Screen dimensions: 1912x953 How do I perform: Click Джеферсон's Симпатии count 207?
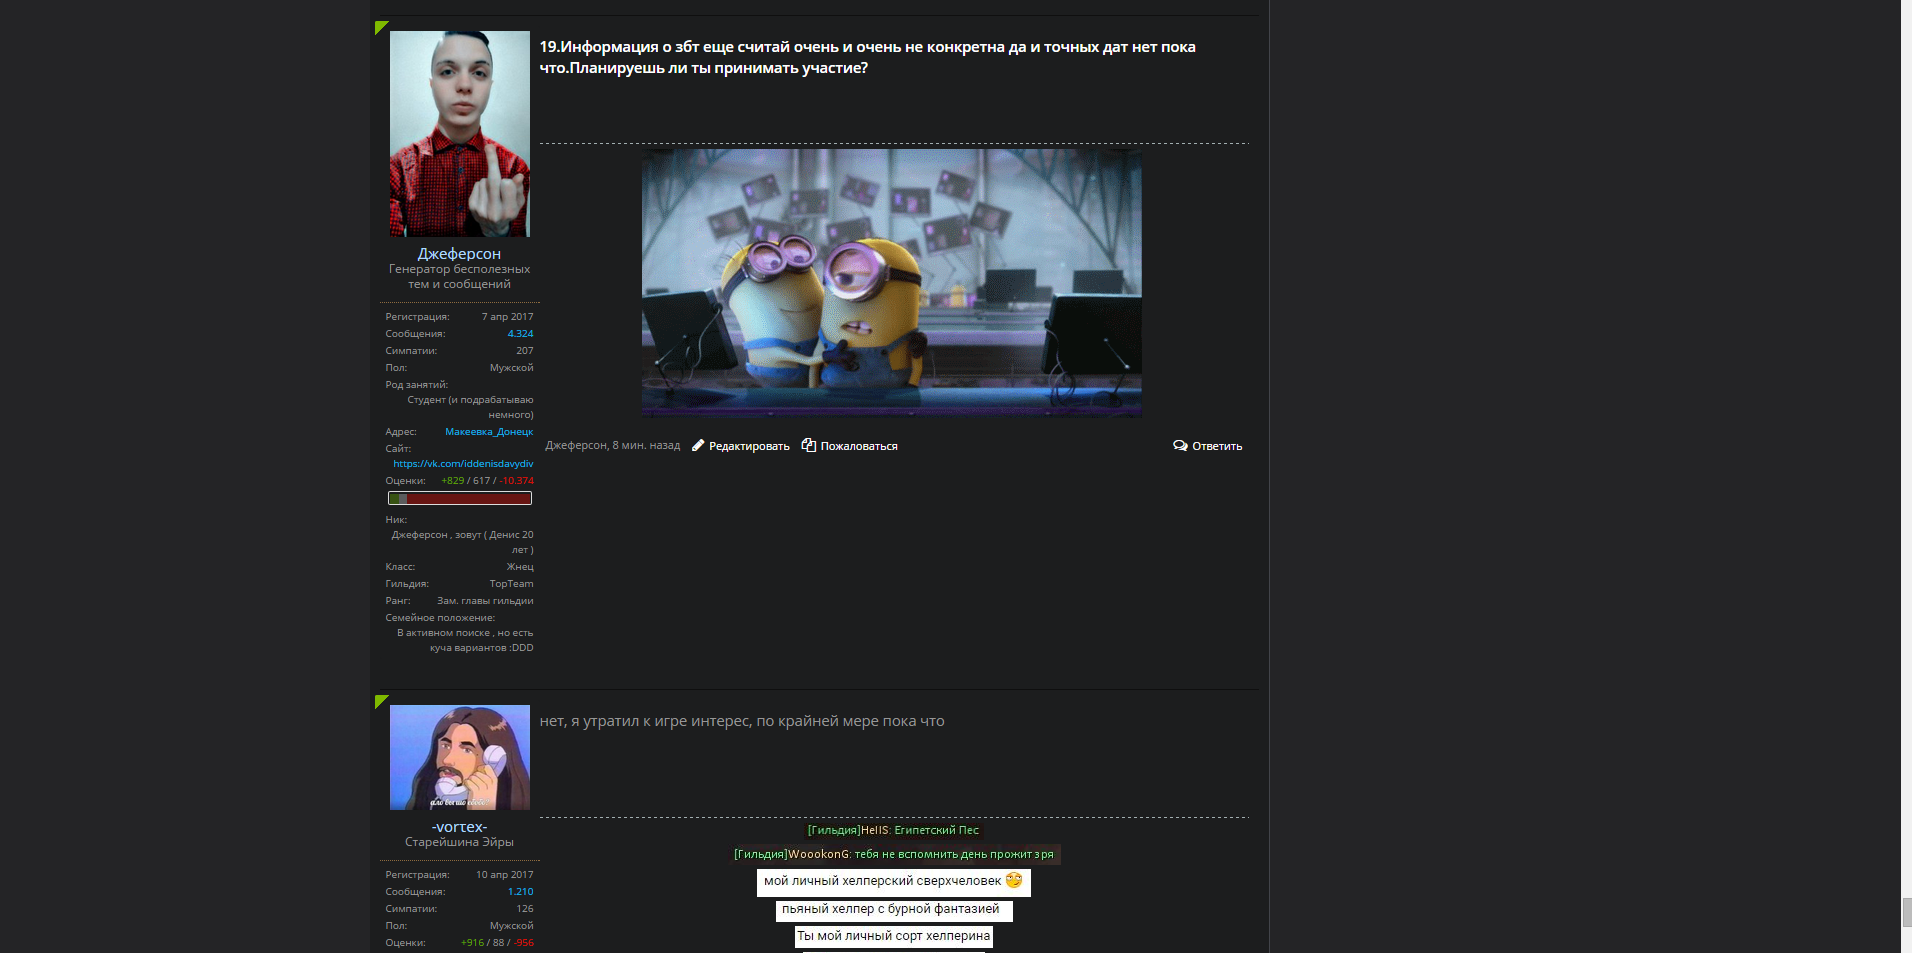point(525,351)
